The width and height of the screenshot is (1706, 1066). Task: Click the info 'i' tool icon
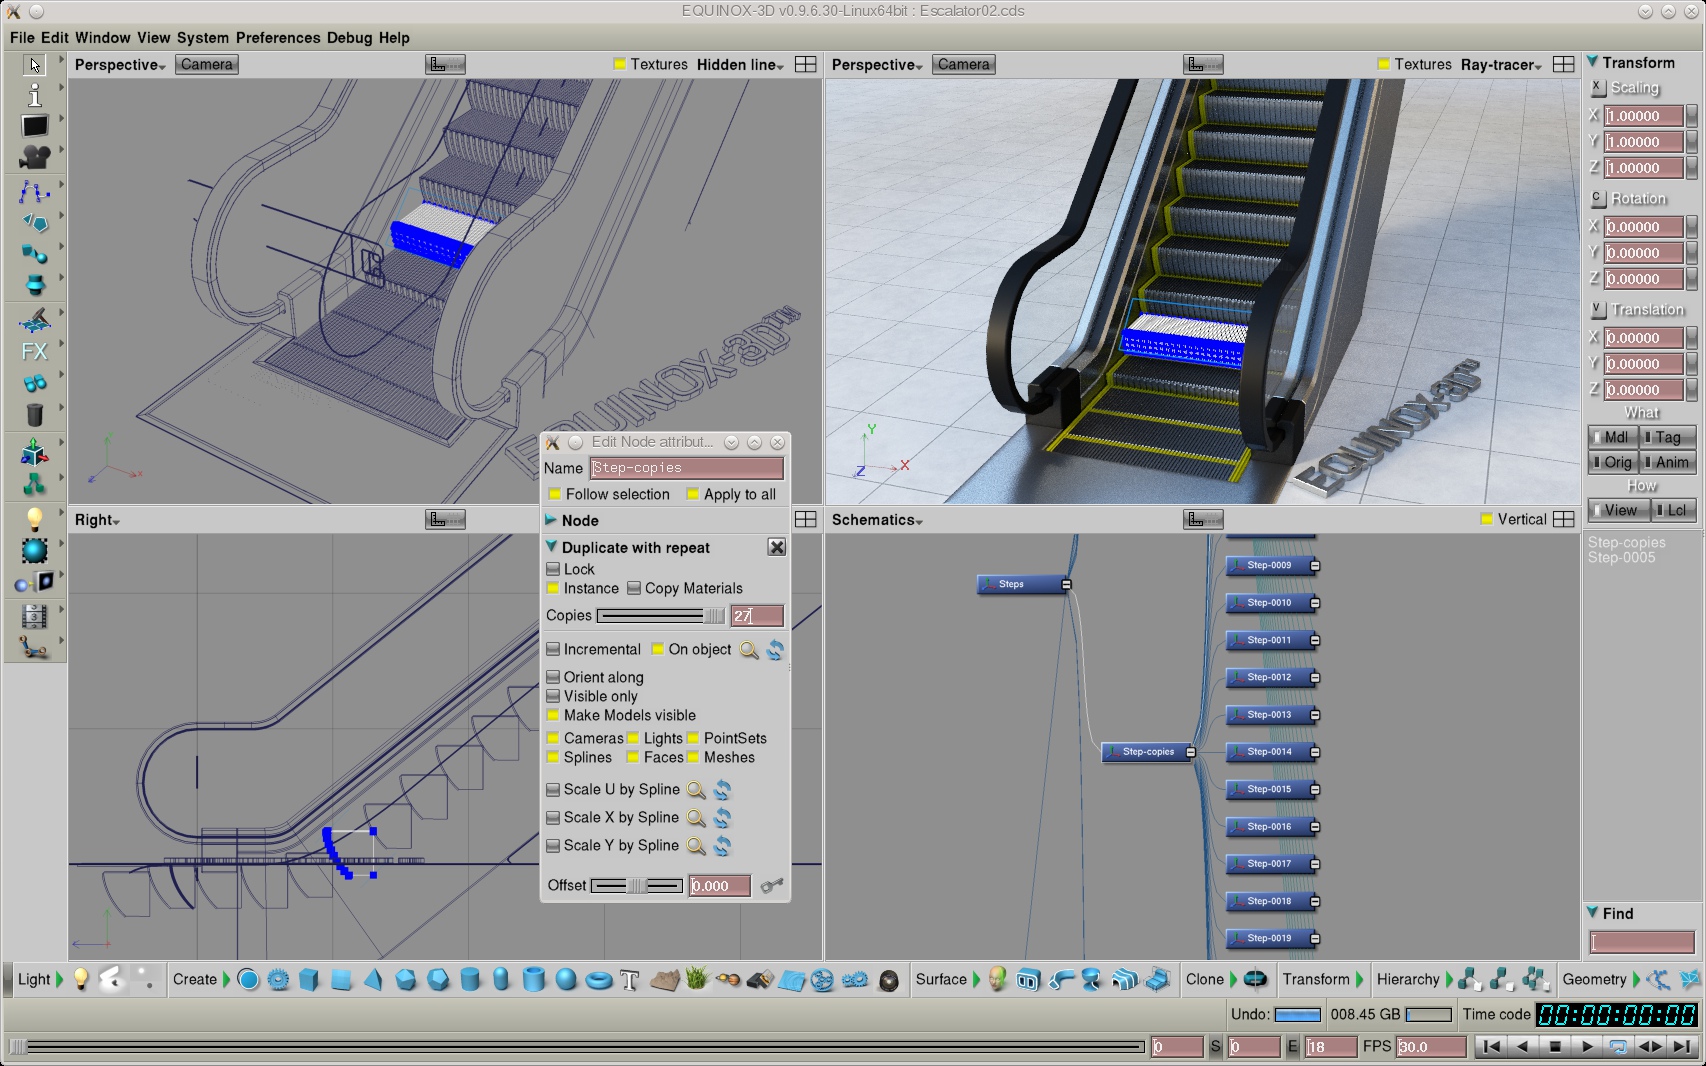[34, 95]
